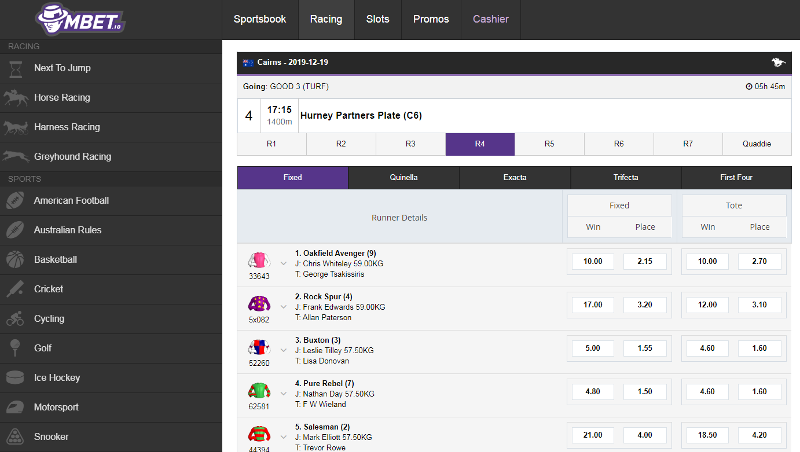Click Pure Rebel's green jockey silk
800x452 pixels.
click(259, 391)
